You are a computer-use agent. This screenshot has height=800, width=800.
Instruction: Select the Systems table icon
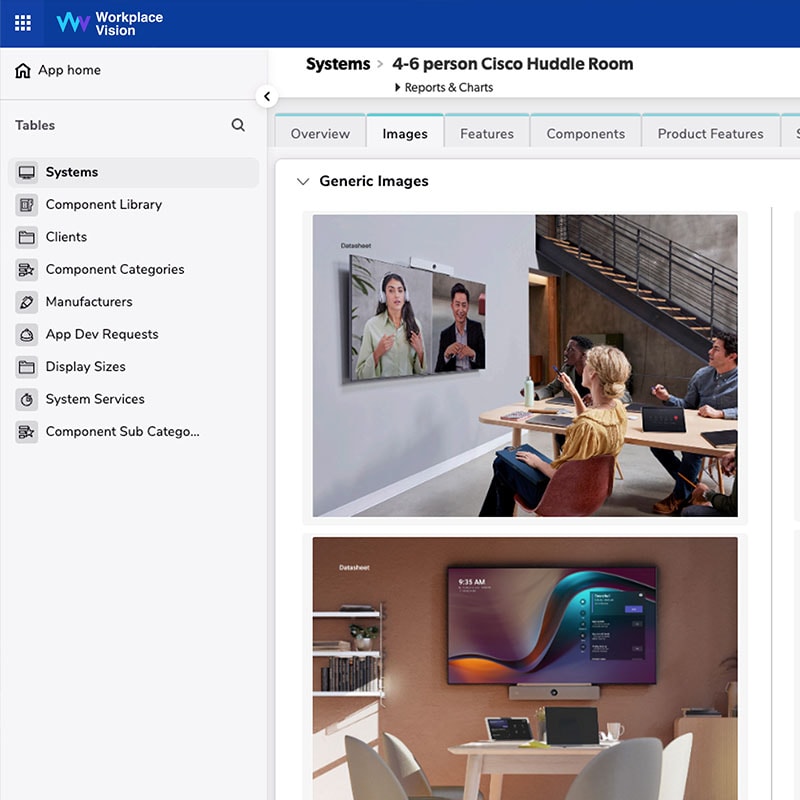pyautogui.click(x=26, y=171)
